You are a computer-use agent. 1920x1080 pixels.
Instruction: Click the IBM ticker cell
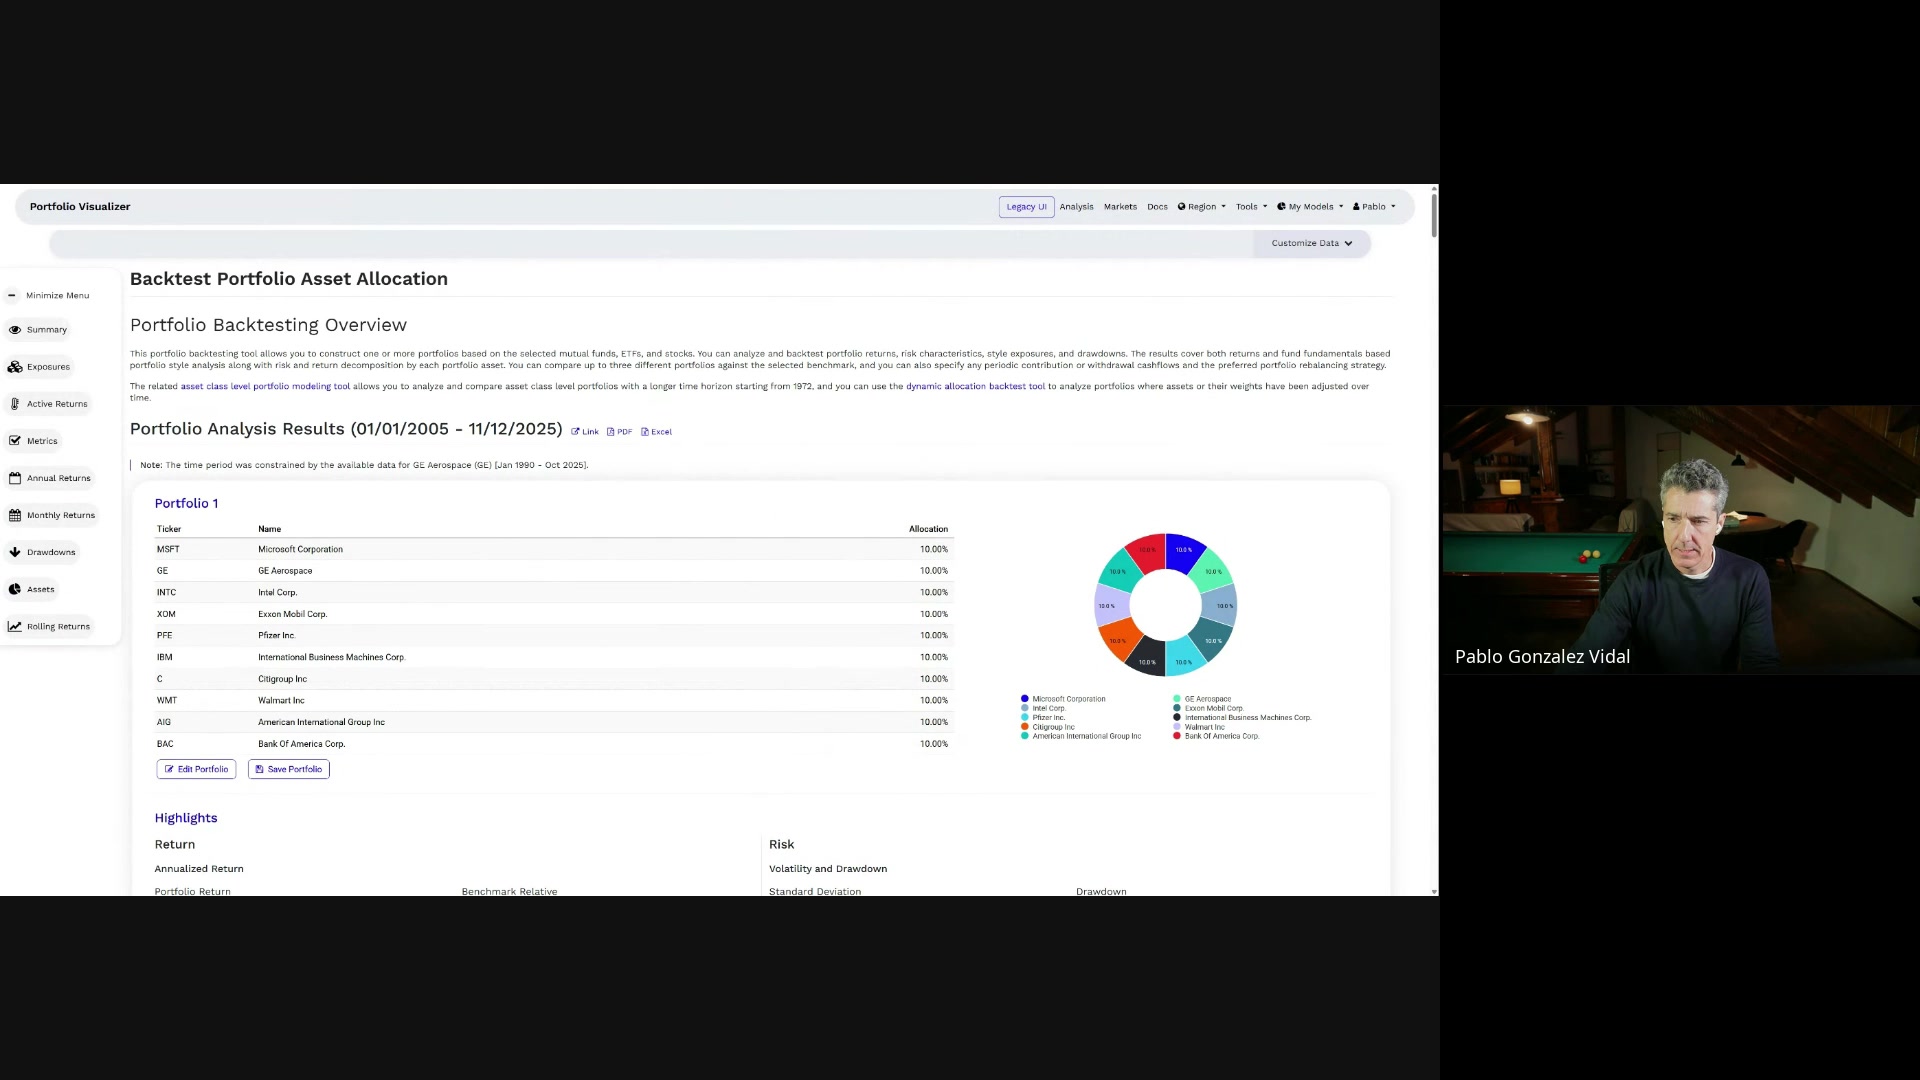164,657
